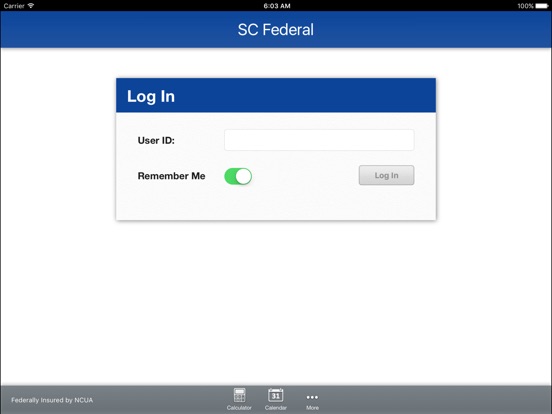Tap the Wi-Fi signal icon in status bar

(x=31, y=6)
